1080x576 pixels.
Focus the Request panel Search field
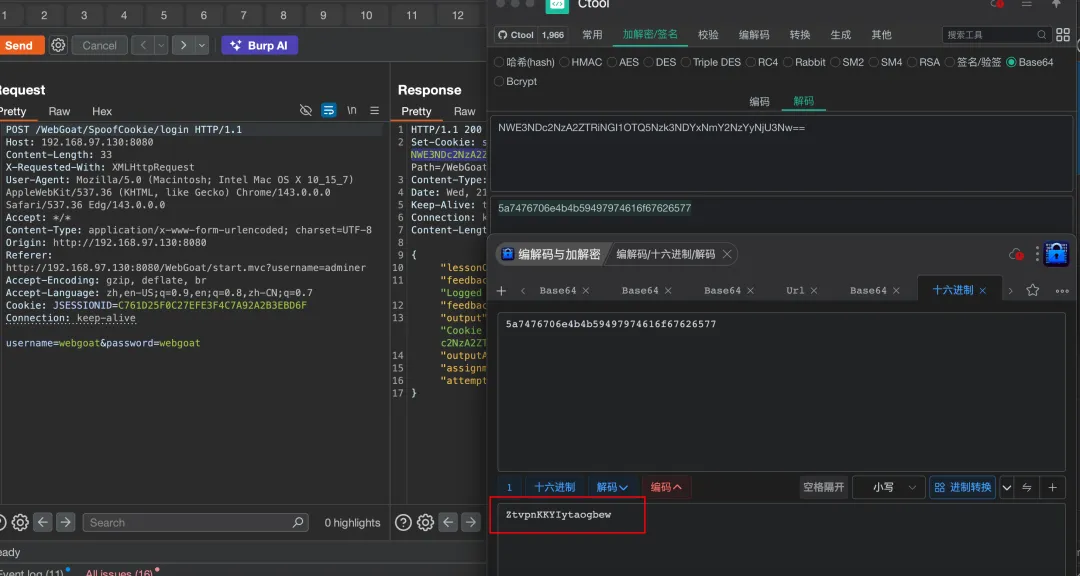pyautogui.click(x=195, y=522)
